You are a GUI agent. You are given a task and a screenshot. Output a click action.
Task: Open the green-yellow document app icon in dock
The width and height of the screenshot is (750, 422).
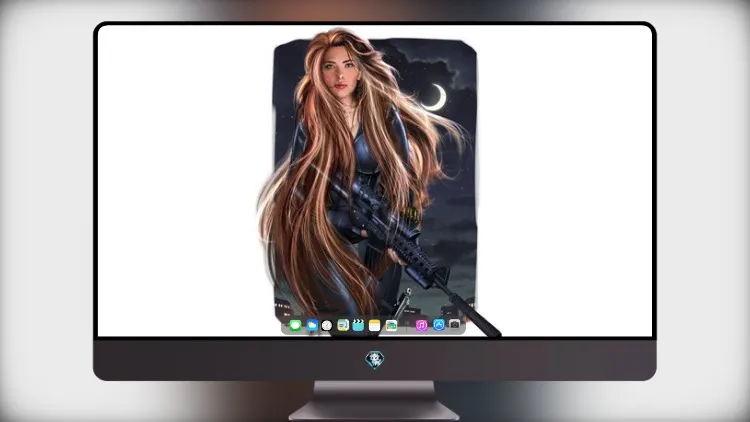tap(343, 325)
